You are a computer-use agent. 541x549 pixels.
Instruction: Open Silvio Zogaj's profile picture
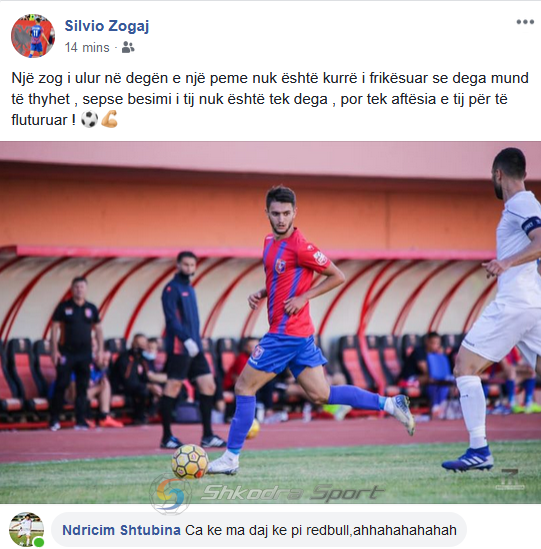click(x=33, y=36)
